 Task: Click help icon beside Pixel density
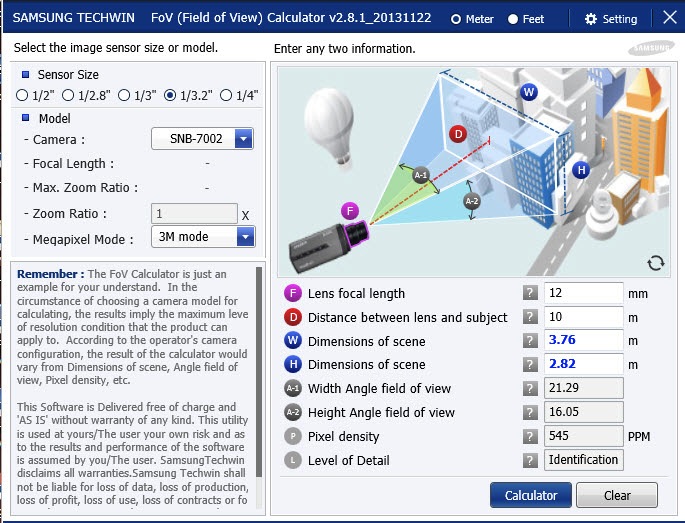click(x=530, y=436)
